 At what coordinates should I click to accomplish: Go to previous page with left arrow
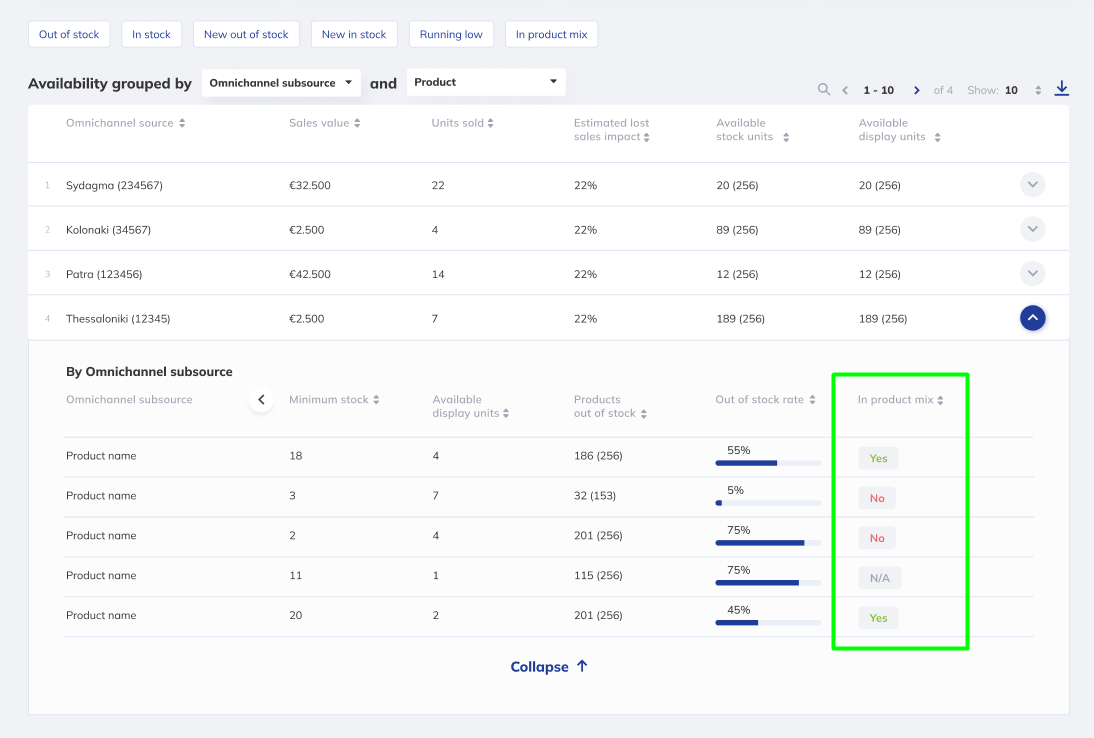[x=845, y=90]
